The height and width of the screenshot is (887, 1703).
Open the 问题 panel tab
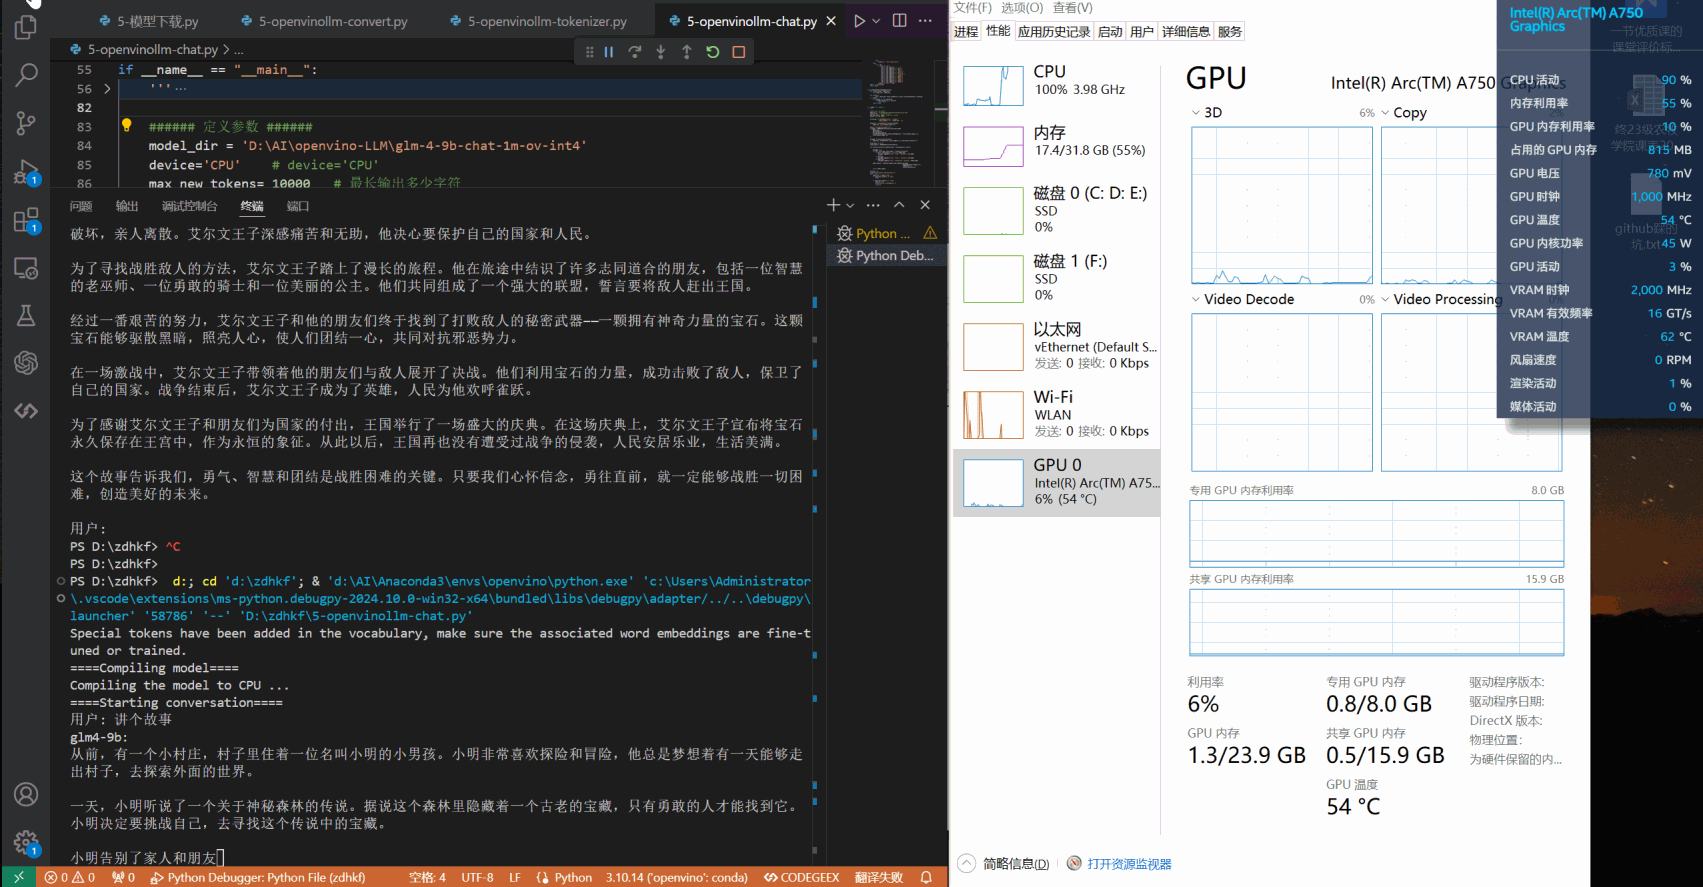click(81, 206)
